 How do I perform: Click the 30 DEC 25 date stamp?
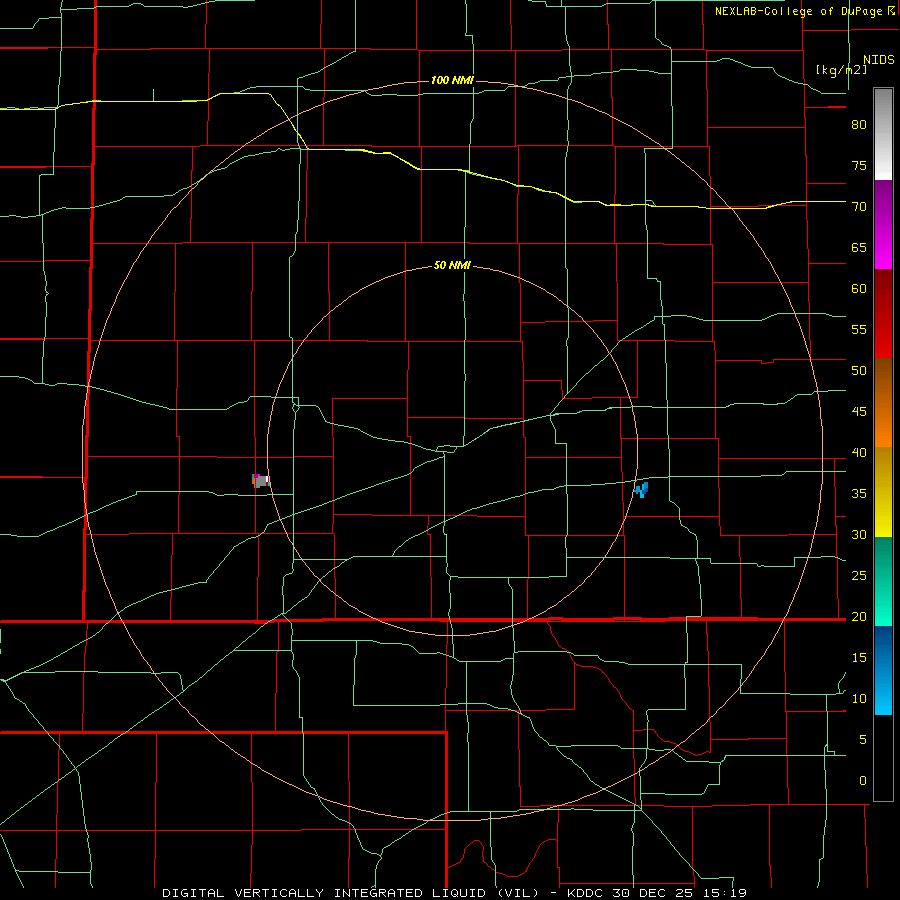point(655,893)
